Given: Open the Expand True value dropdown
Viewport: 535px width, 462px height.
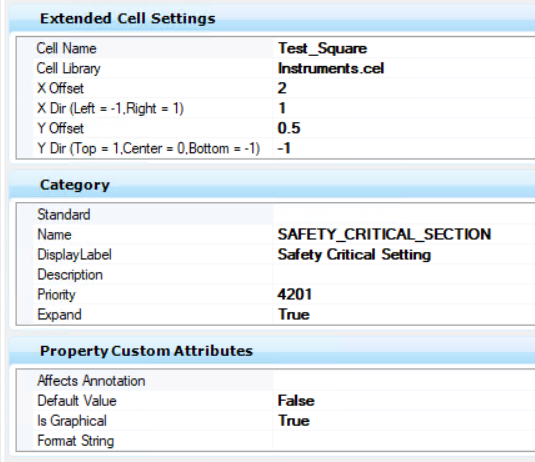Looking at the screenshot, I should pos(404,314).
